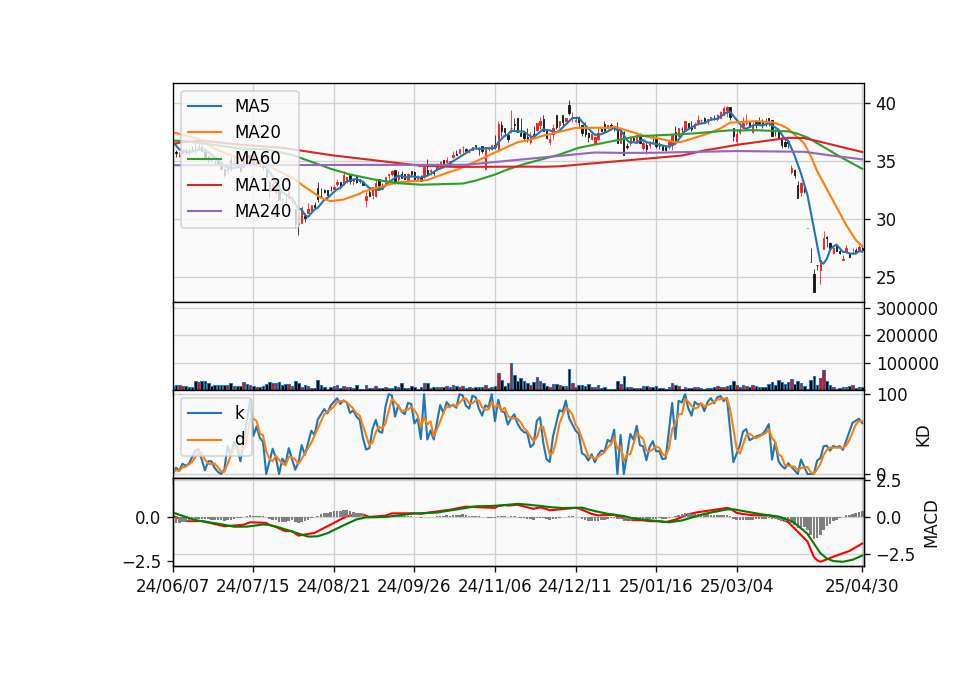960x690 pixels.
Task: Click date label 25/01/16
Action: click(656, 586)
